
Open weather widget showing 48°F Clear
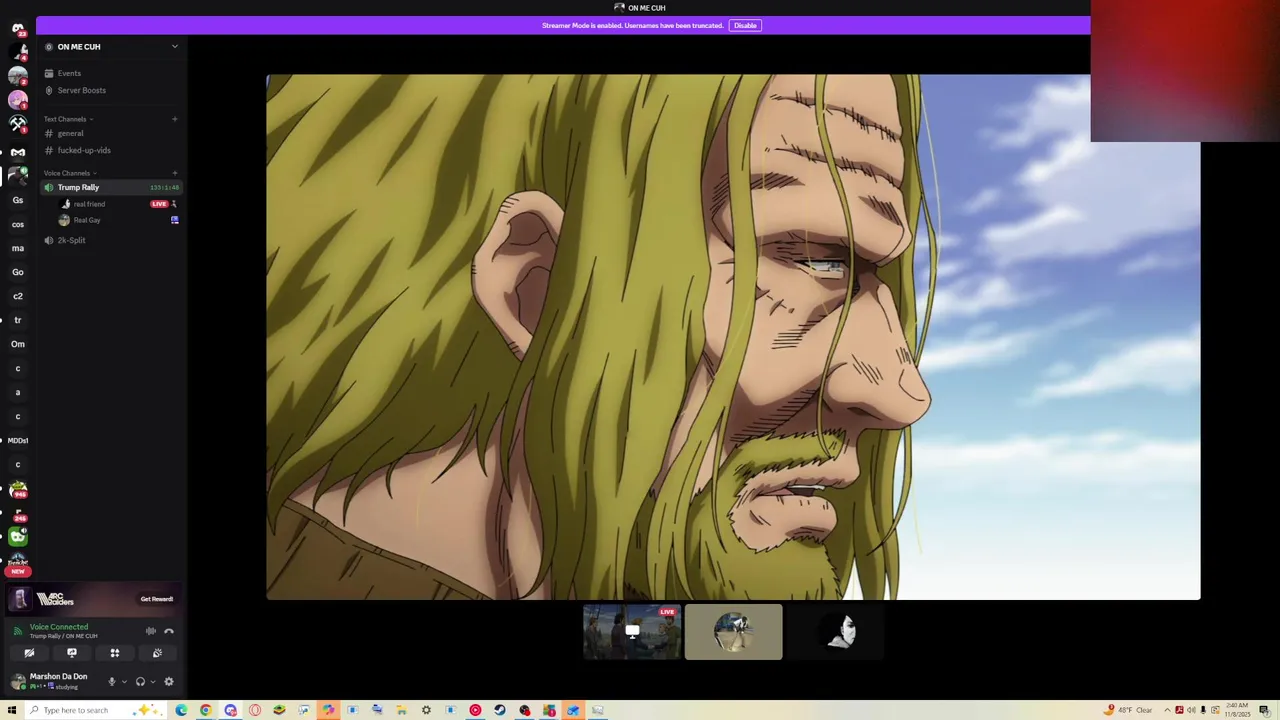point(1129,710)
